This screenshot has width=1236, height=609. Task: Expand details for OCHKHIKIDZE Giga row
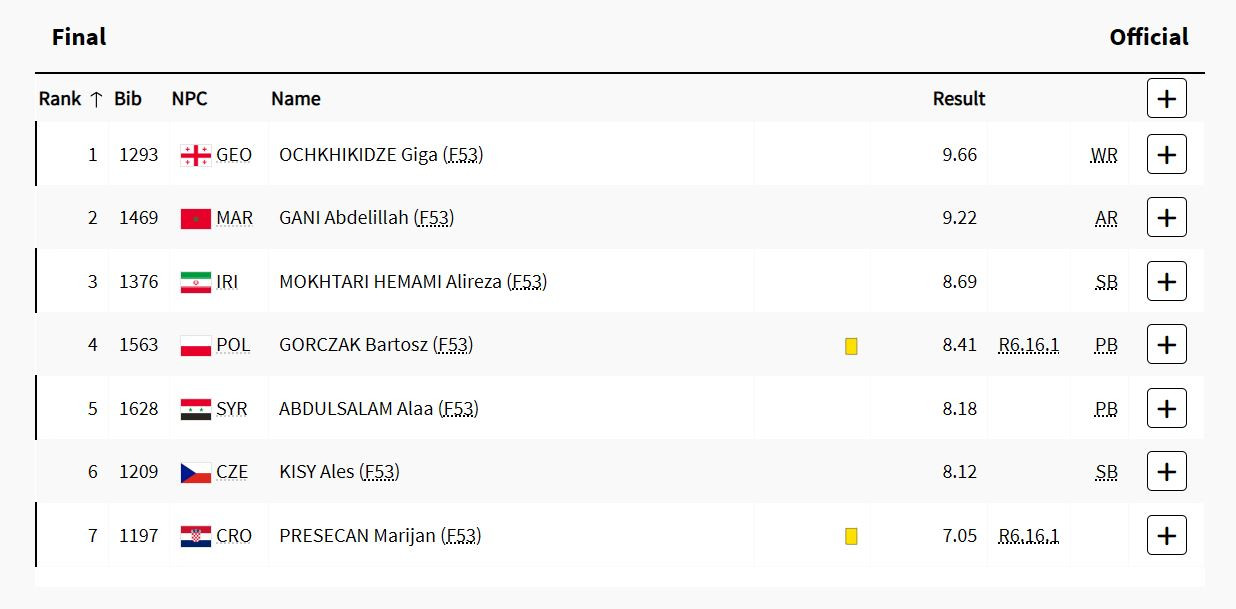point(1166,155)
